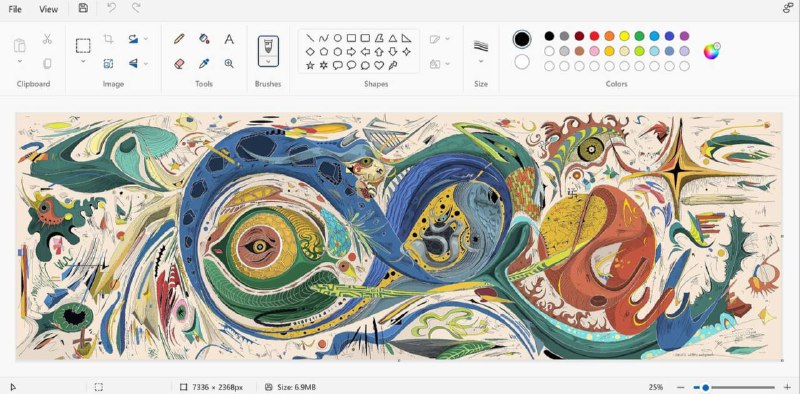Click the Save floppy disk icon

[83, 8]
